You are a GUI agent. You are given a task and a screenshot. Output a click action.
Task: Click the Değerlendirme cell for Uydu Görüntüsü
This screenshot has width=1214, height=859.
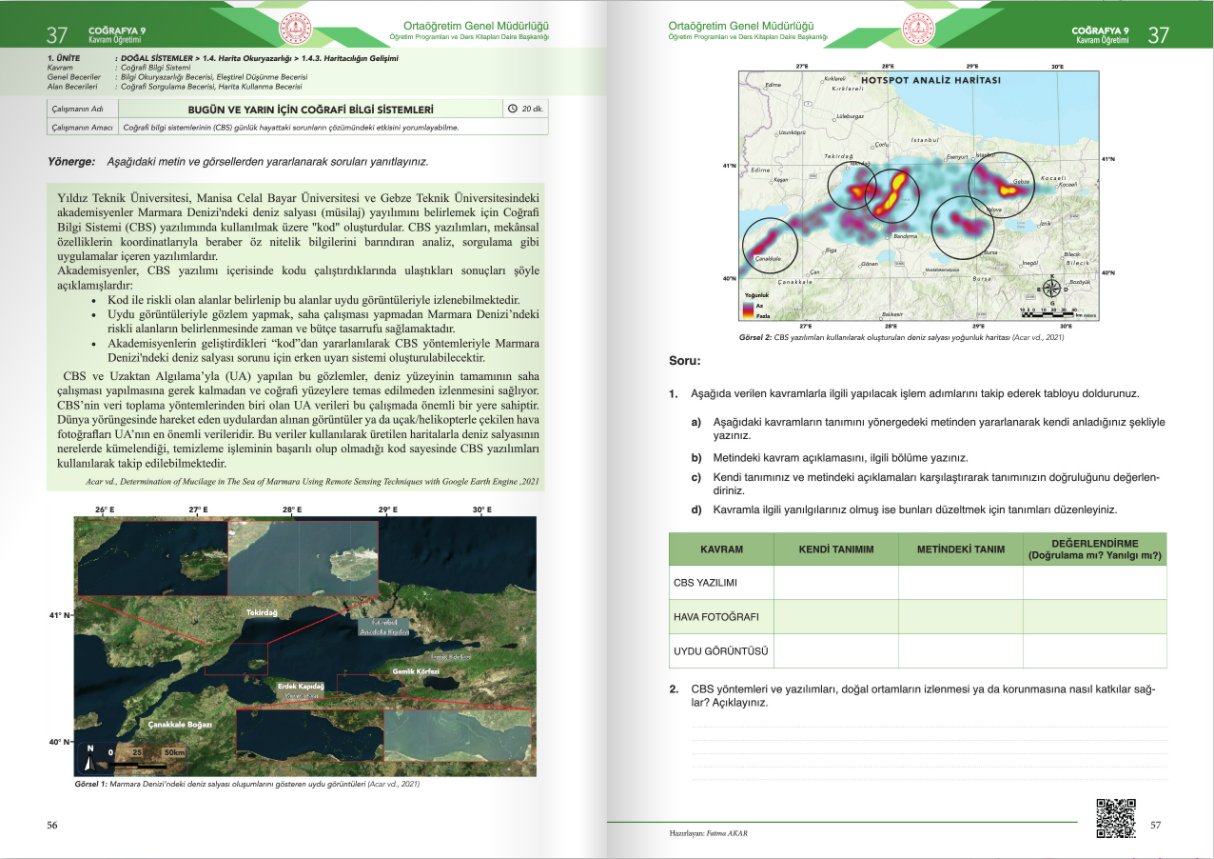(1094, 651)
